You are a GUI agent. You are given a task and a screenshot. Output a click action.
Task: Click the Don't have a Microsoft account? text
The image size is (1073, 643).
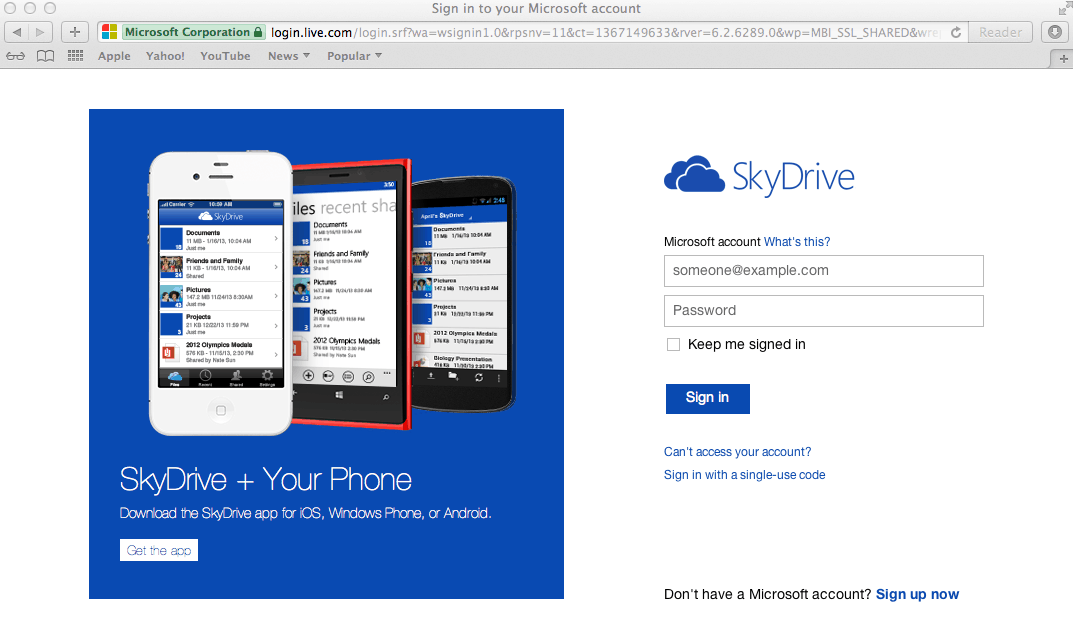(x=767, y=594)
